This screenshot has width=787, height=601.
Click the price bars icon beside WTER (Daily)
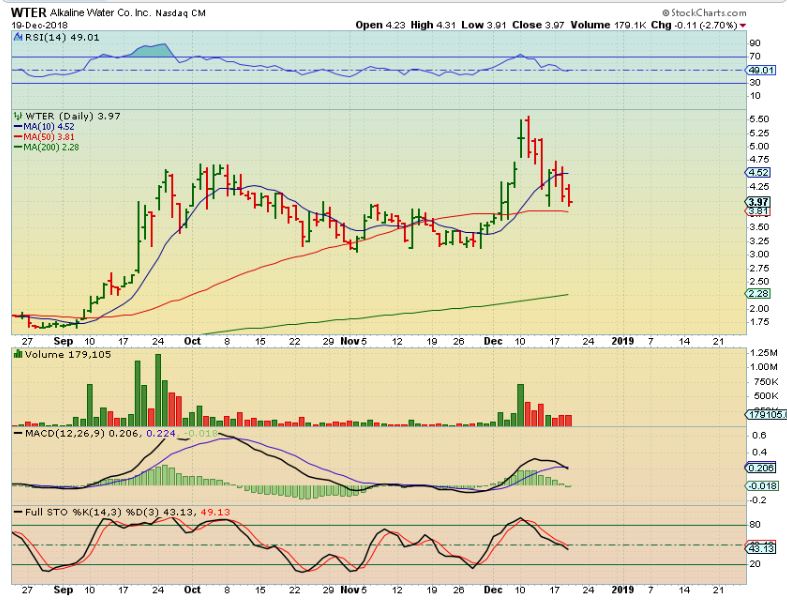pyautogui.click(x=18, y=116)
